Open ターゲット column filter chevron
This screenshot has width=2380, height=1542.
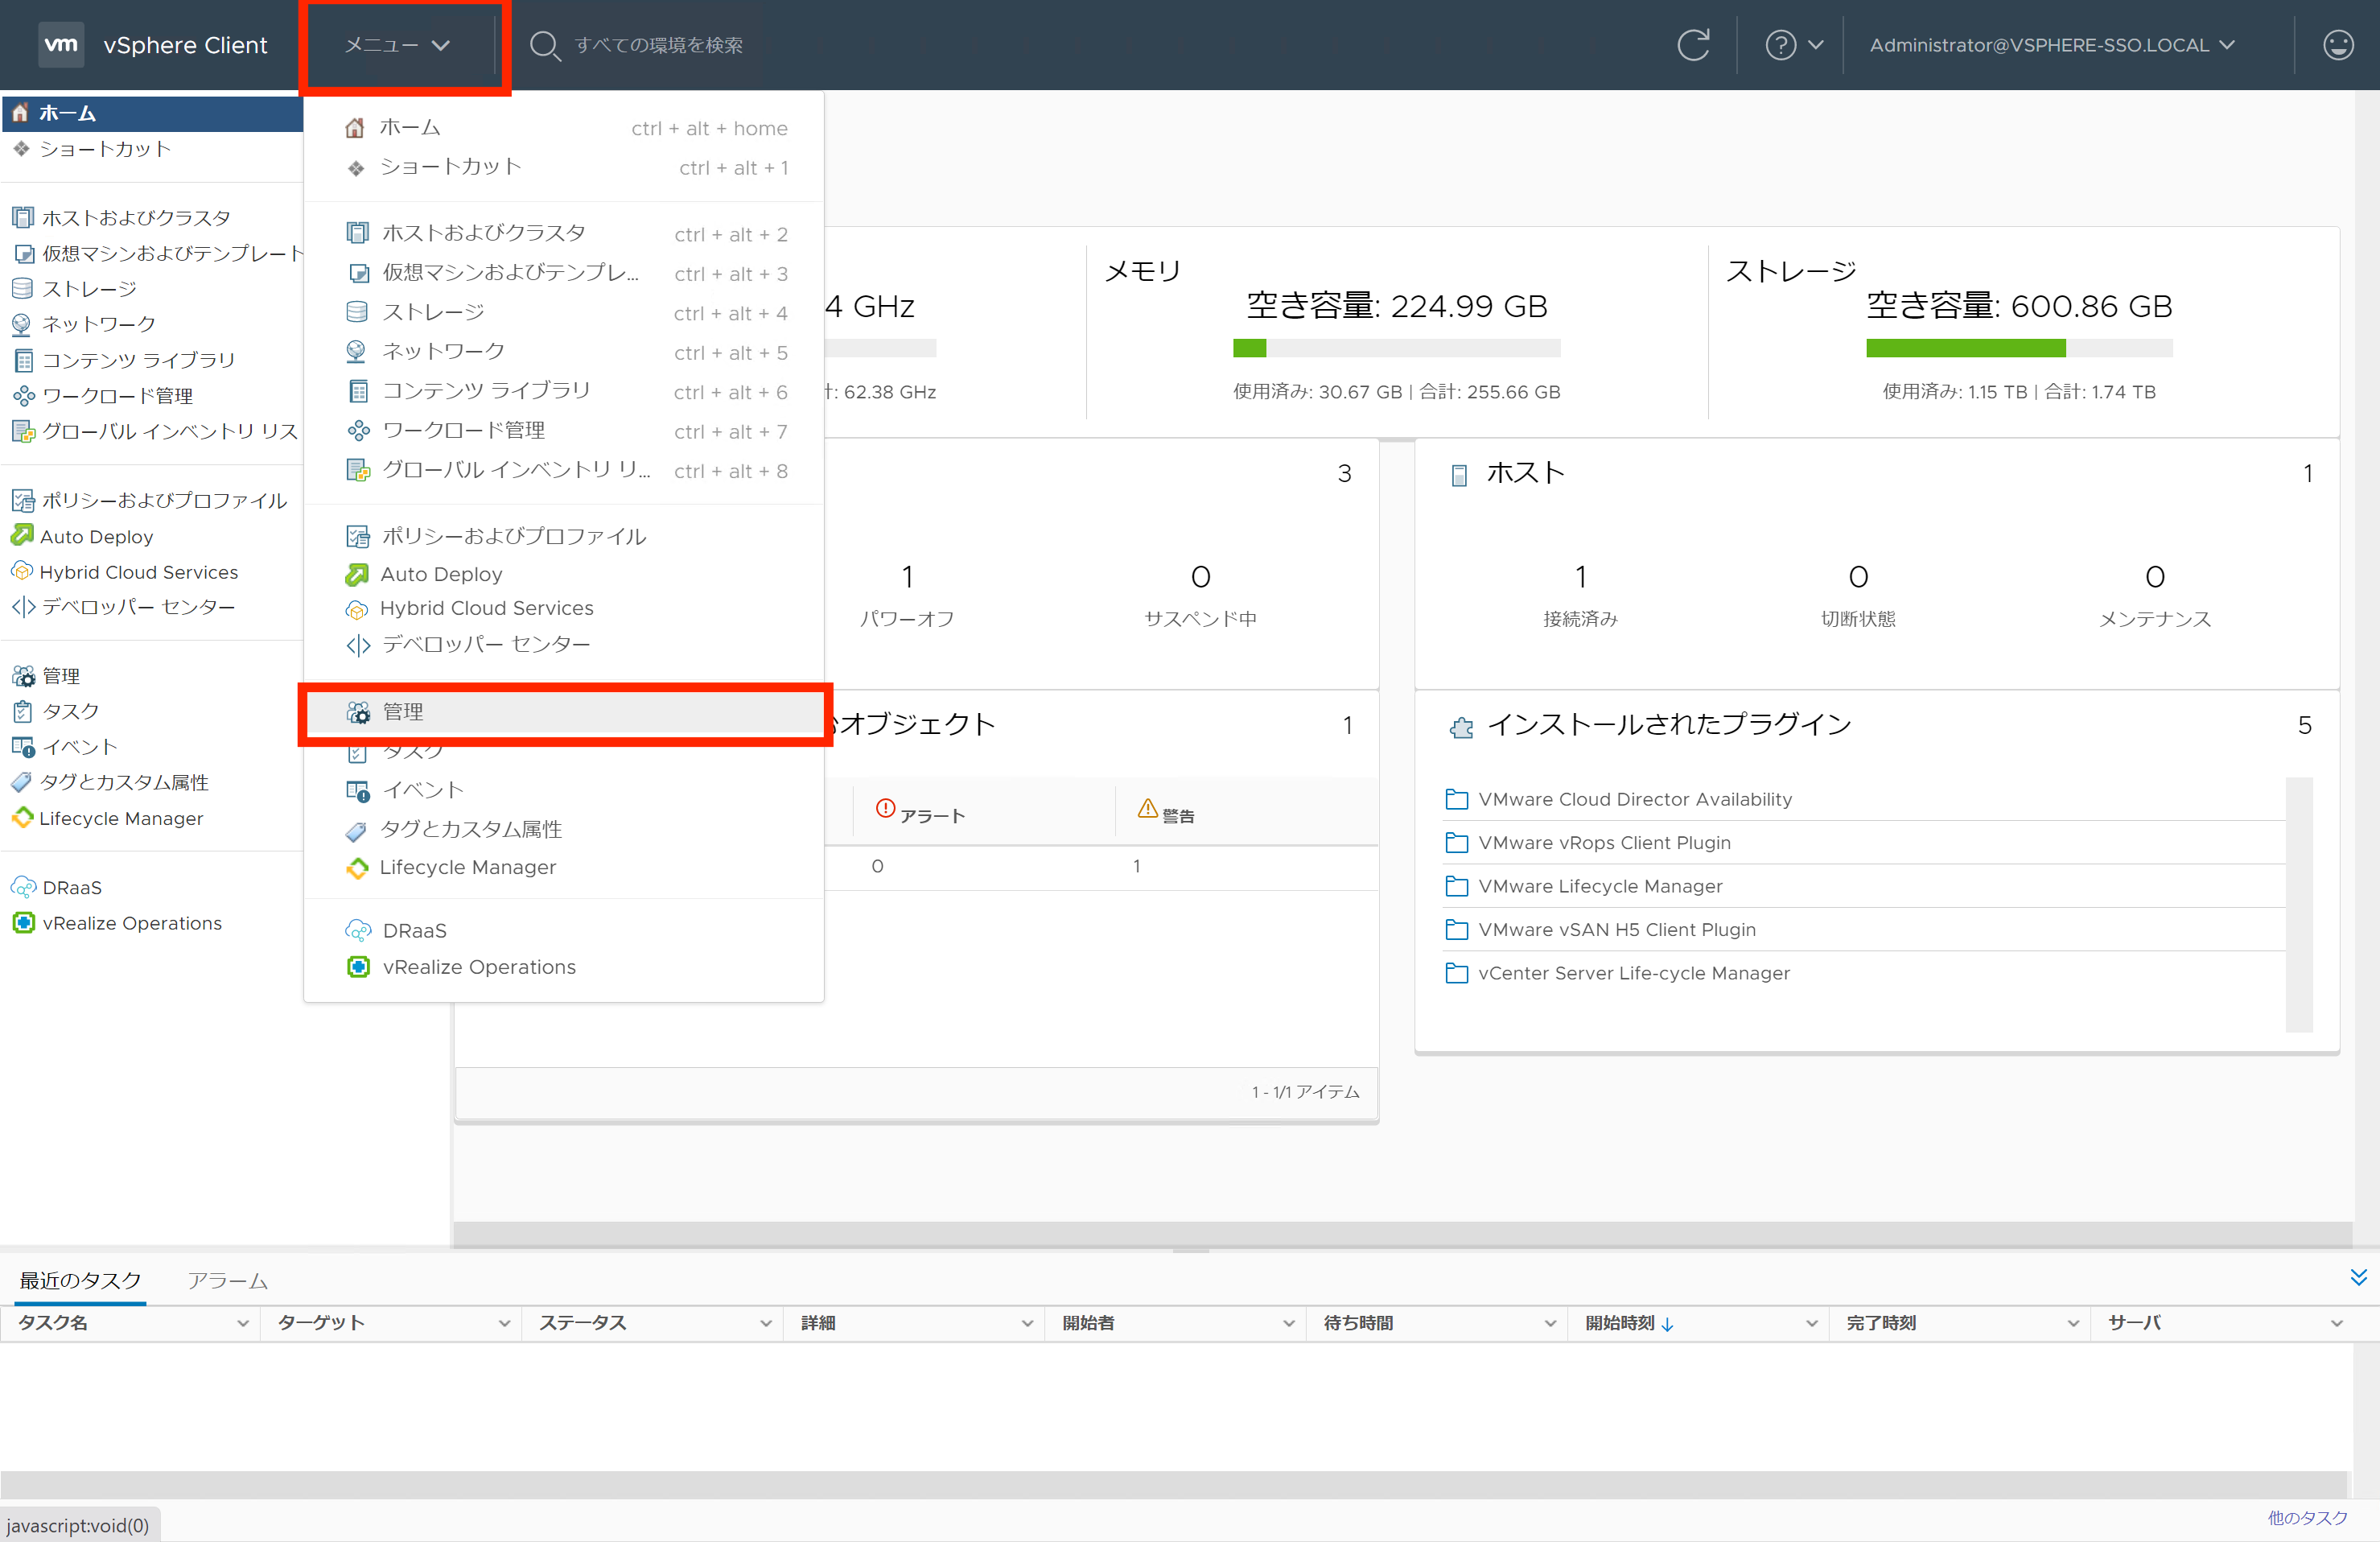504,1323
